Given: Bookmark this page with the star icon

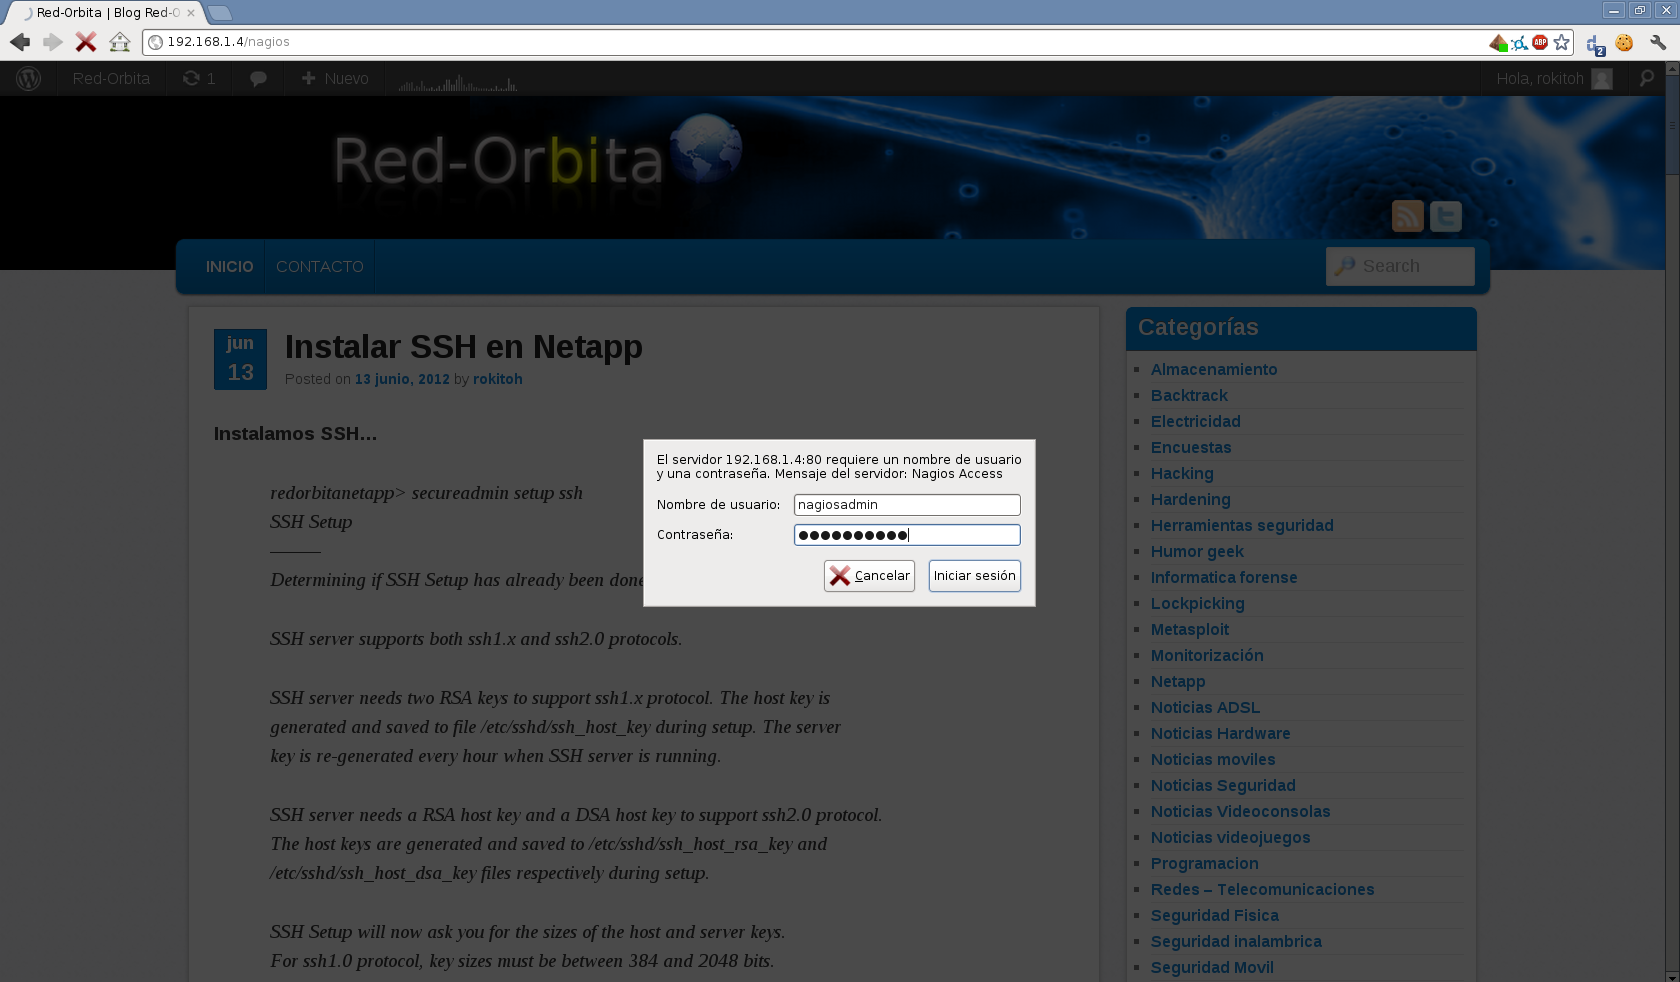Looking at the screenshot, I should pos(1562,42).
